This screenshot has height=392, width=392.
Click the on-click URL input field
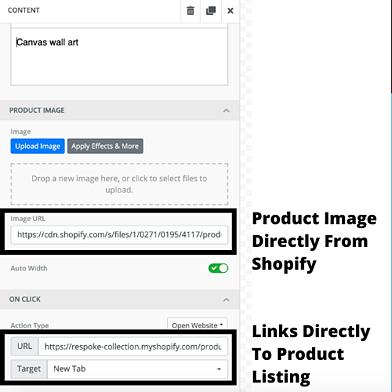click(x=133, y=347)
